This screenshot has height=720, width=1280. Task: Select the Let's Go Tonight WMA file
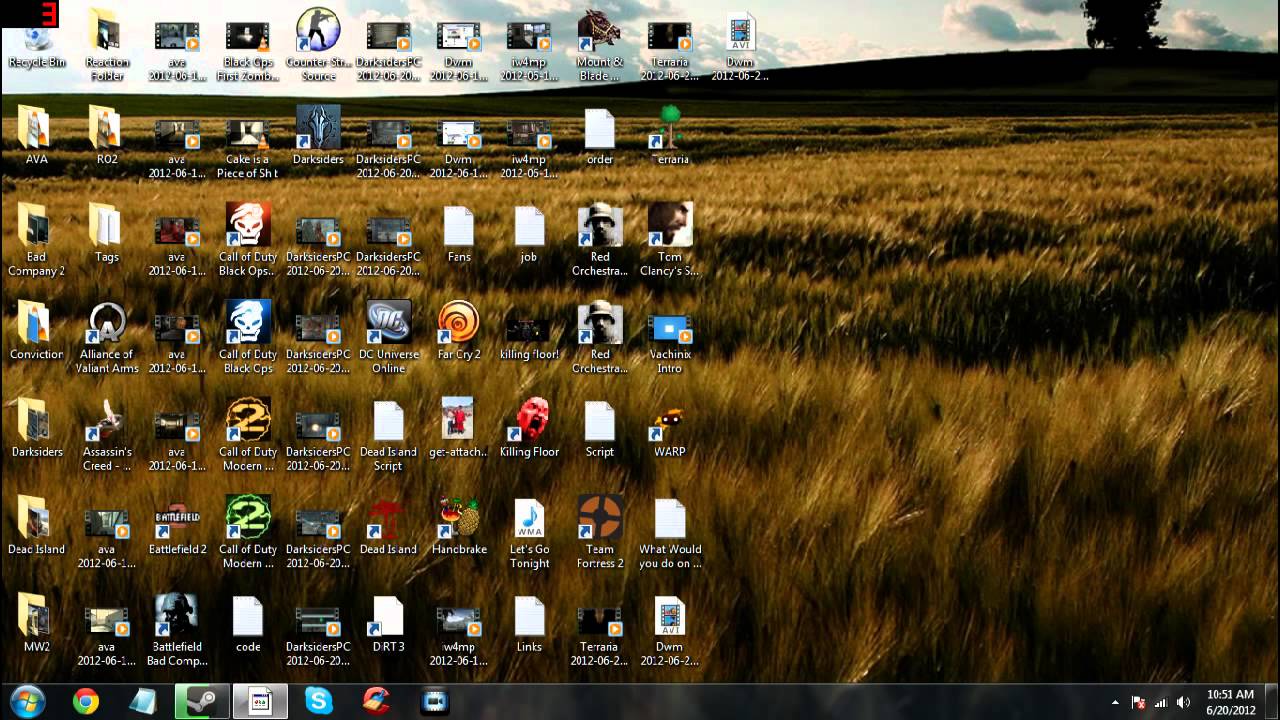529,533
